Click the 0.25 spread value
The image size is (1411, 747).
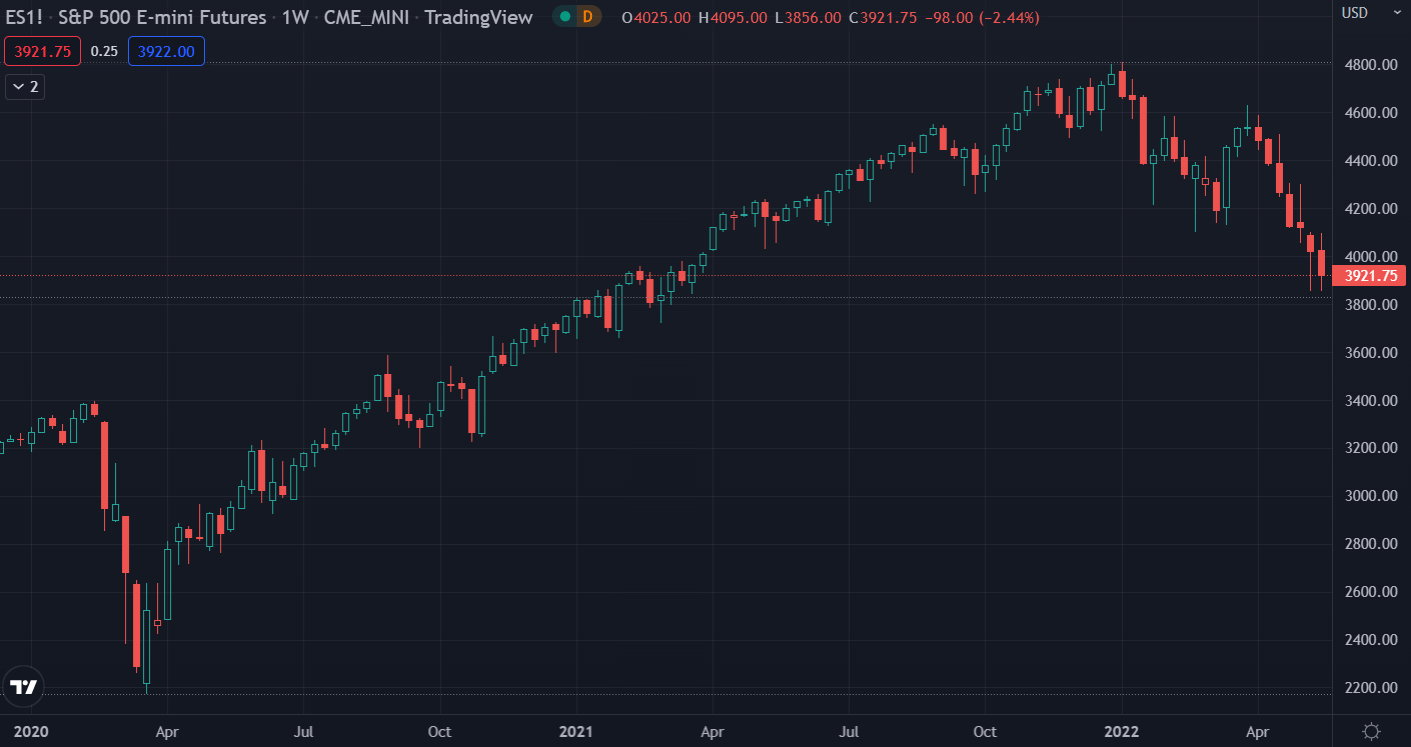(x=103, y=51)
